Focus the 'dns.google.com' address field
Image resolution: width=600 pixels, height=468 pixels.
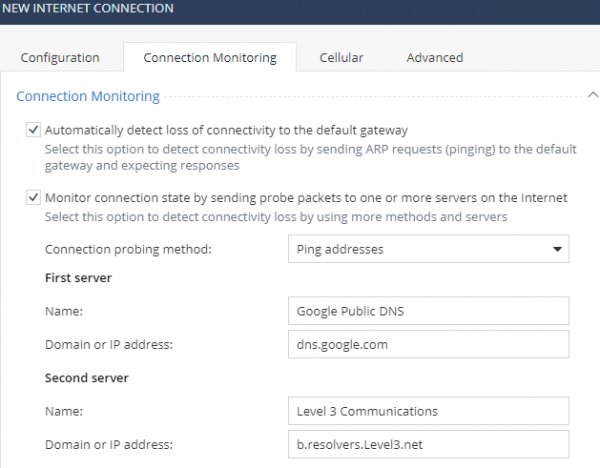click(x=427, y=345)
